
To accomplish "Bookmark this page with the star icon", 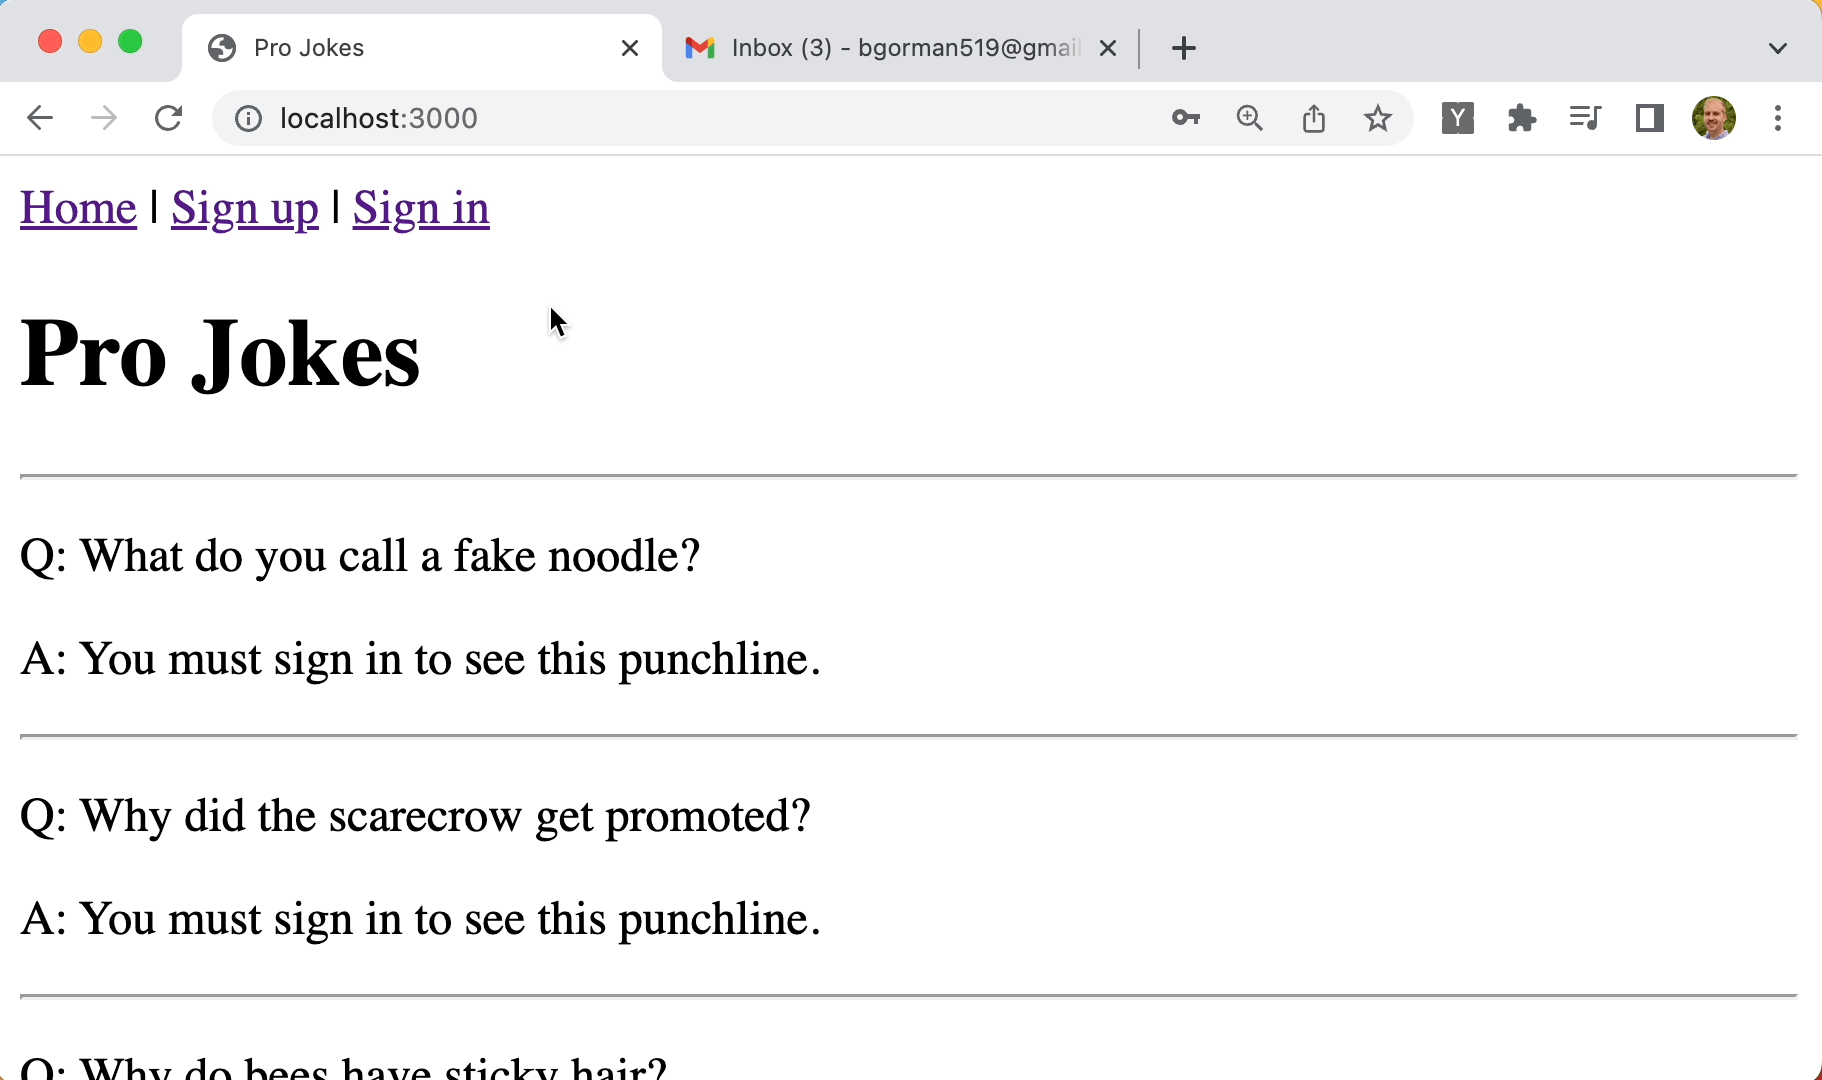I will (1378, 118).
